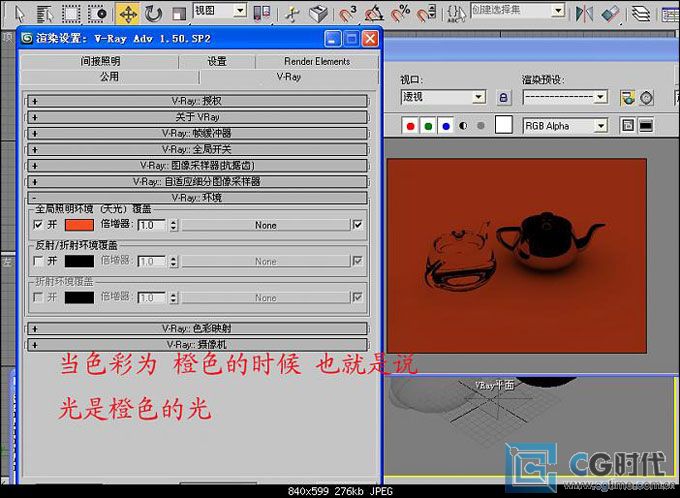The image size is (680, 498).
Task: Choose rectangular selection region tool
Action: (71, 13)
